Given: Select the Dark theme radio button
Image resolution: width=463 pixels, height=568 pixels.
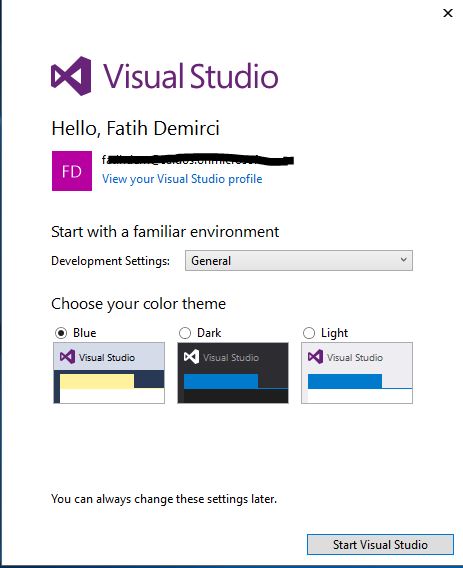Looking at the screenshot, I should 185,333.
